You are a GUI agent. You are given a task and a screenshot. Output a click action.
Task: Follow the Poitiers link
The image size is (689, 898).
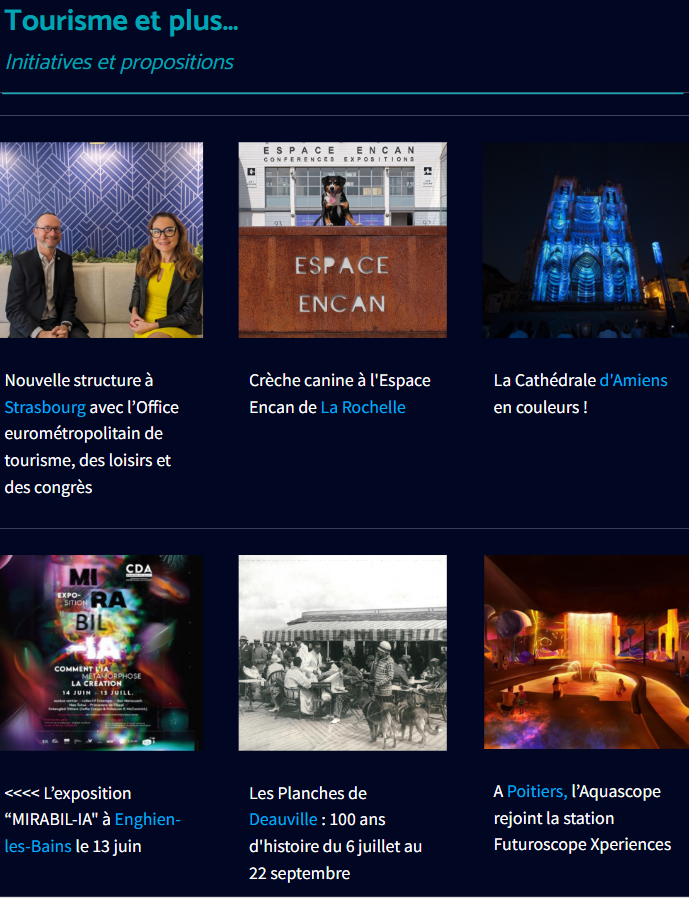(x=537, y=791)
